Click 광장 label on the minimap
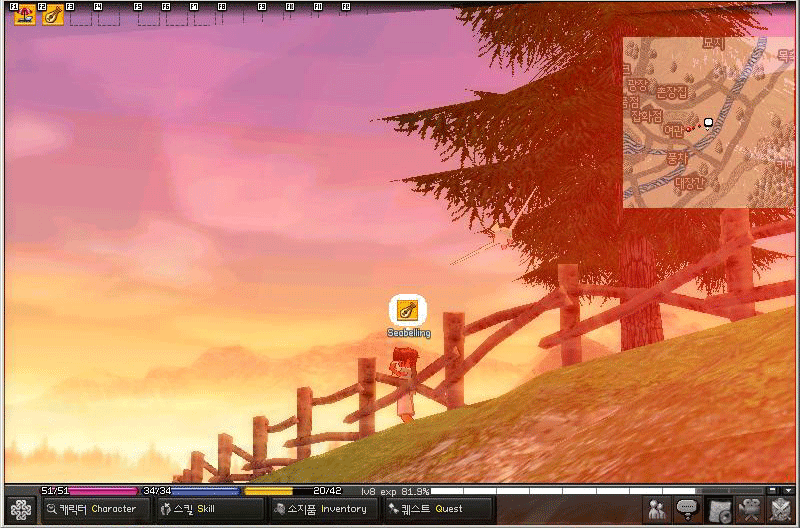 click(x=637, y=85)
